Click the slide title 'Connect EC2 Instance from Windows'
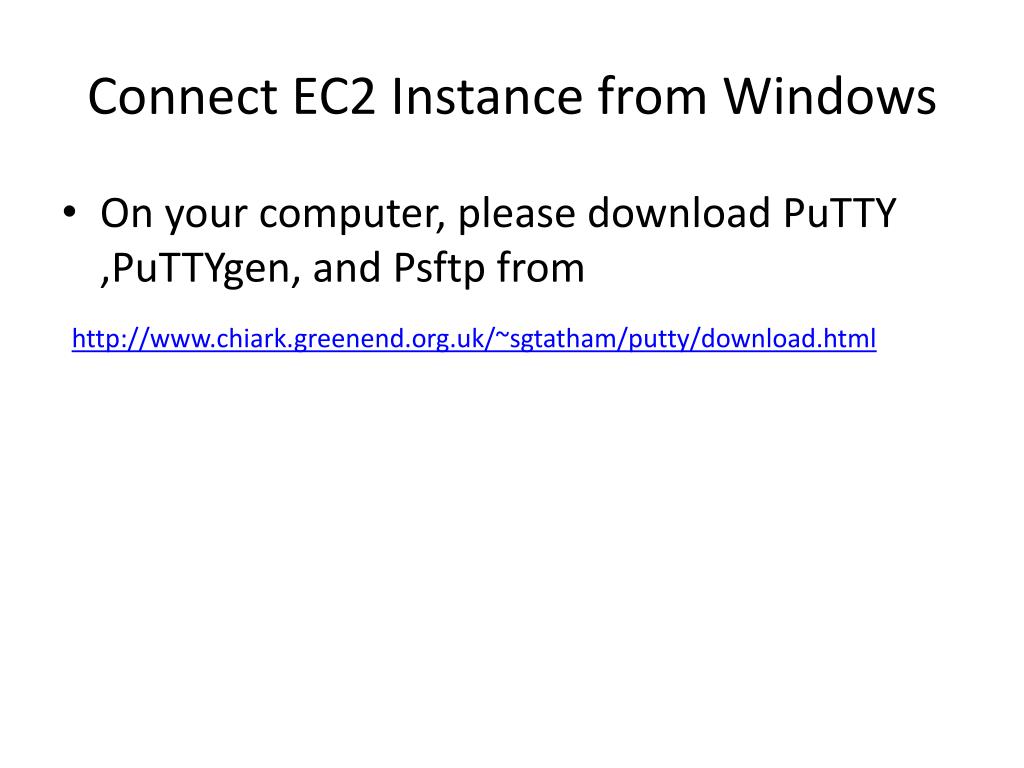 point(512,97)
